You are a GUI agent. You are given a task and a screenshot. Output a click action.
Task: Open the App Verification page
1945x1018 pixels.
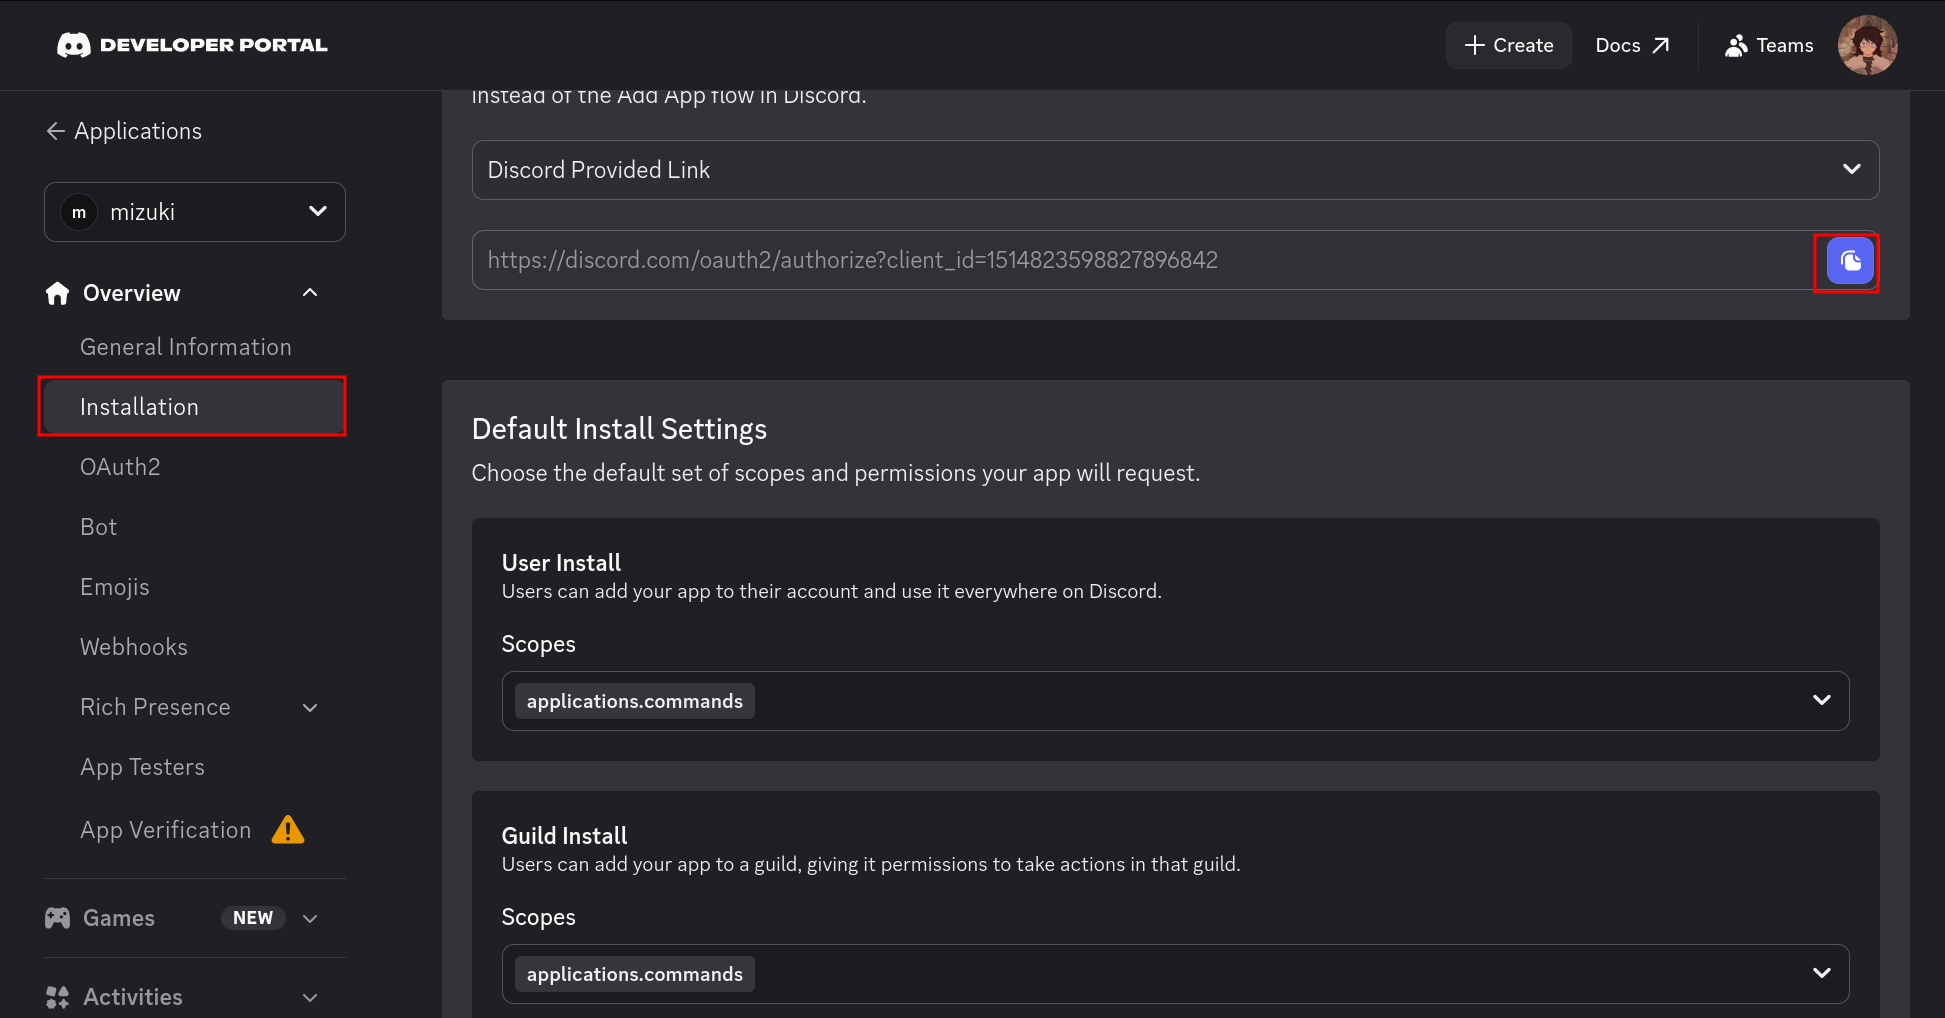[166, 830]
